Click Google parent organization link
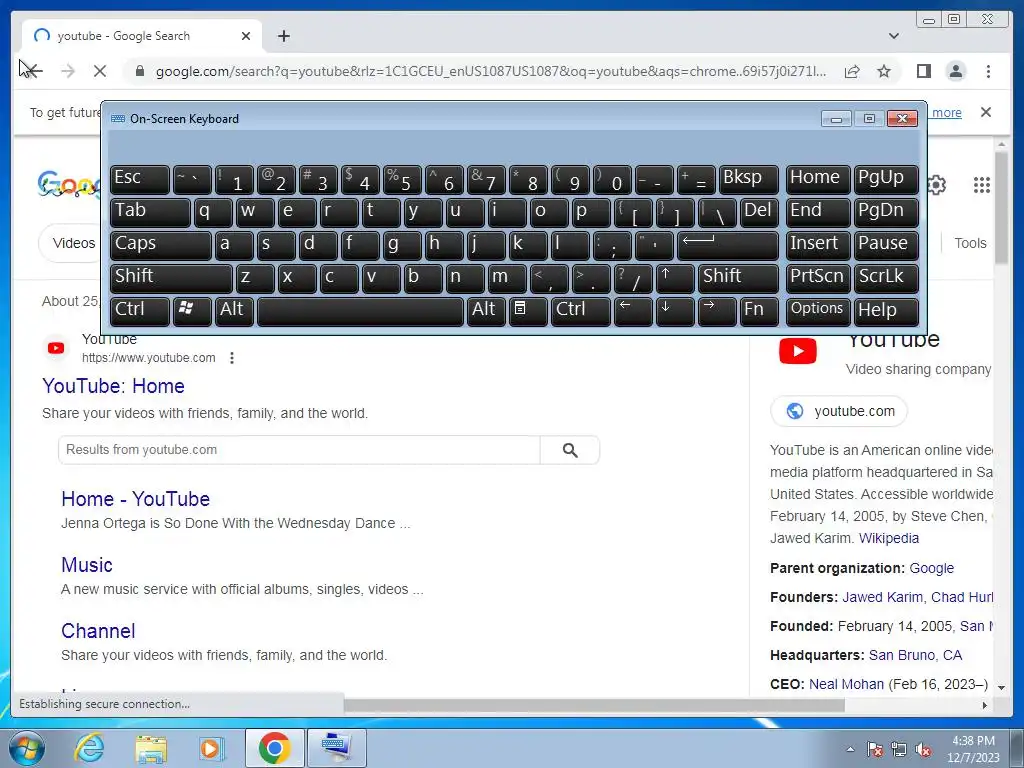Image resolution: width=1024 pixels, height=768 pixels. click(x=931, y=568)
